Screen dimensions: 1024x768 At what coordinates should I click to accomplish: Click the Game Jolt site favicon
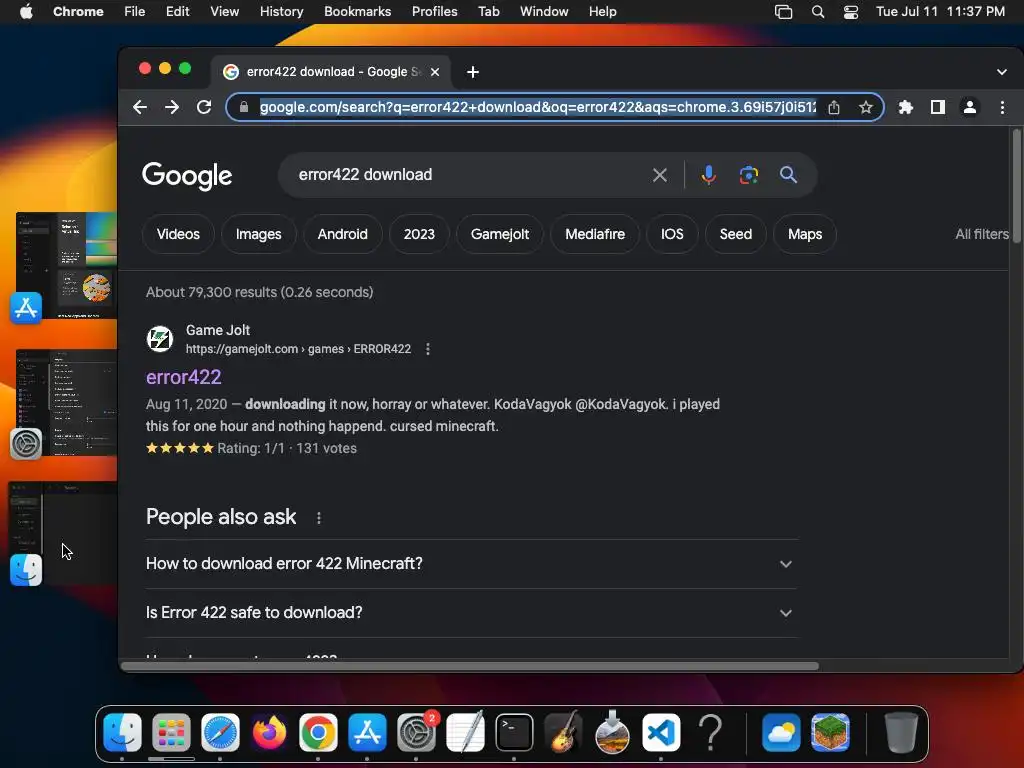click(x=159, y=339)
